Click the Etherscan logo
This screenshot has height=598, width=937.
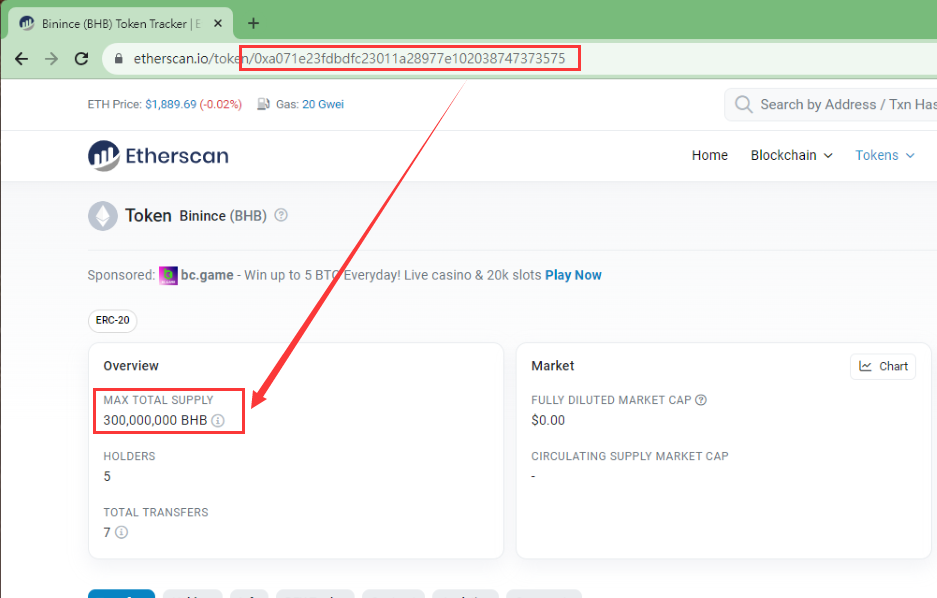pyautogui.click(x=158, y=155)
